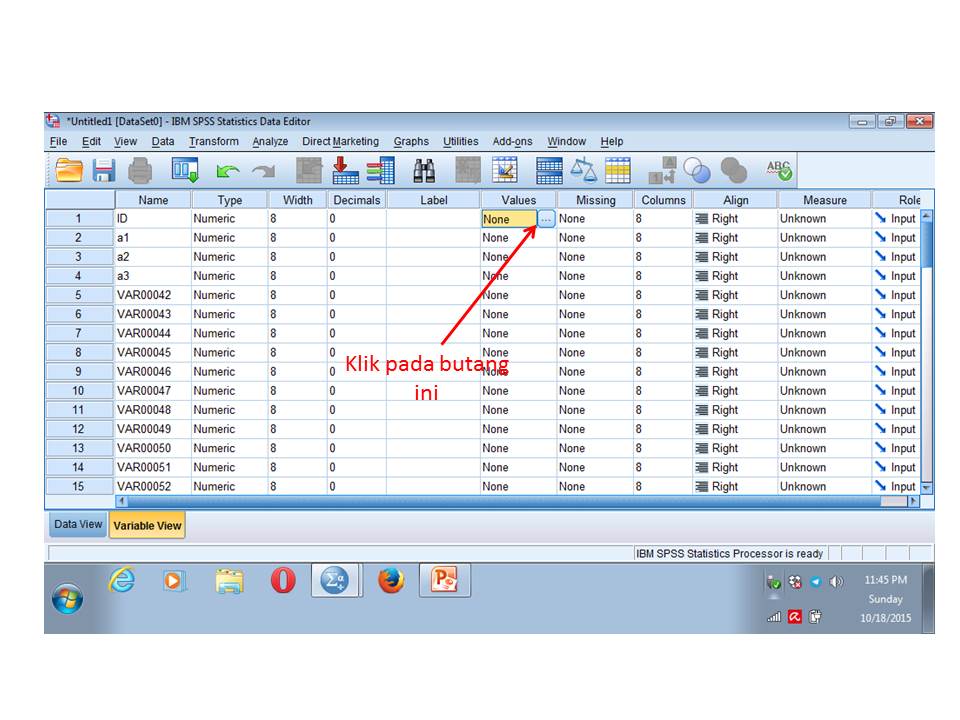Click the vertical scrollbar down arrow

[x=926, y=488]
